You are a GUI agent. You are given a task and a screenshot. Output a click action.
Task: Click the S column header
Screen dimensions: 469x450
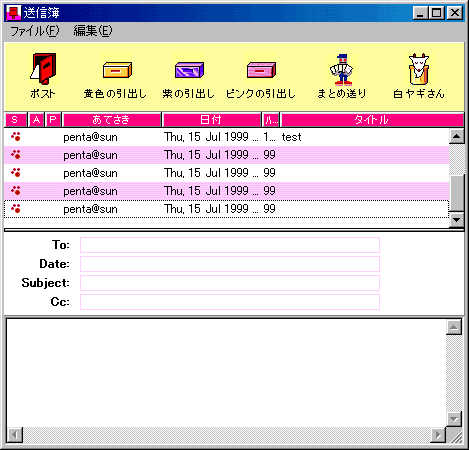[x=15, y=120]
